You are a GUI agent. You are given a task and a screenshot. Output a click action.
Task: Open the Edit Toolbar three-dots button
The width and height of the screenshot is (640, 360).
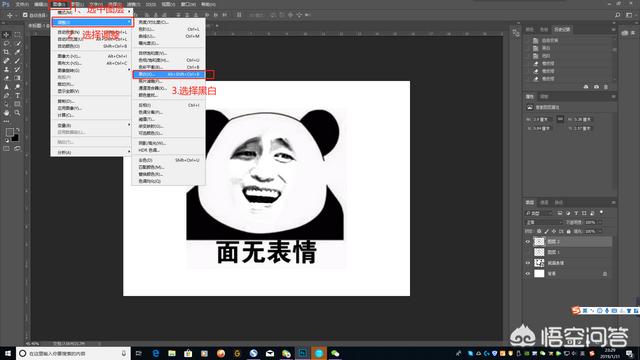point(6,121)
